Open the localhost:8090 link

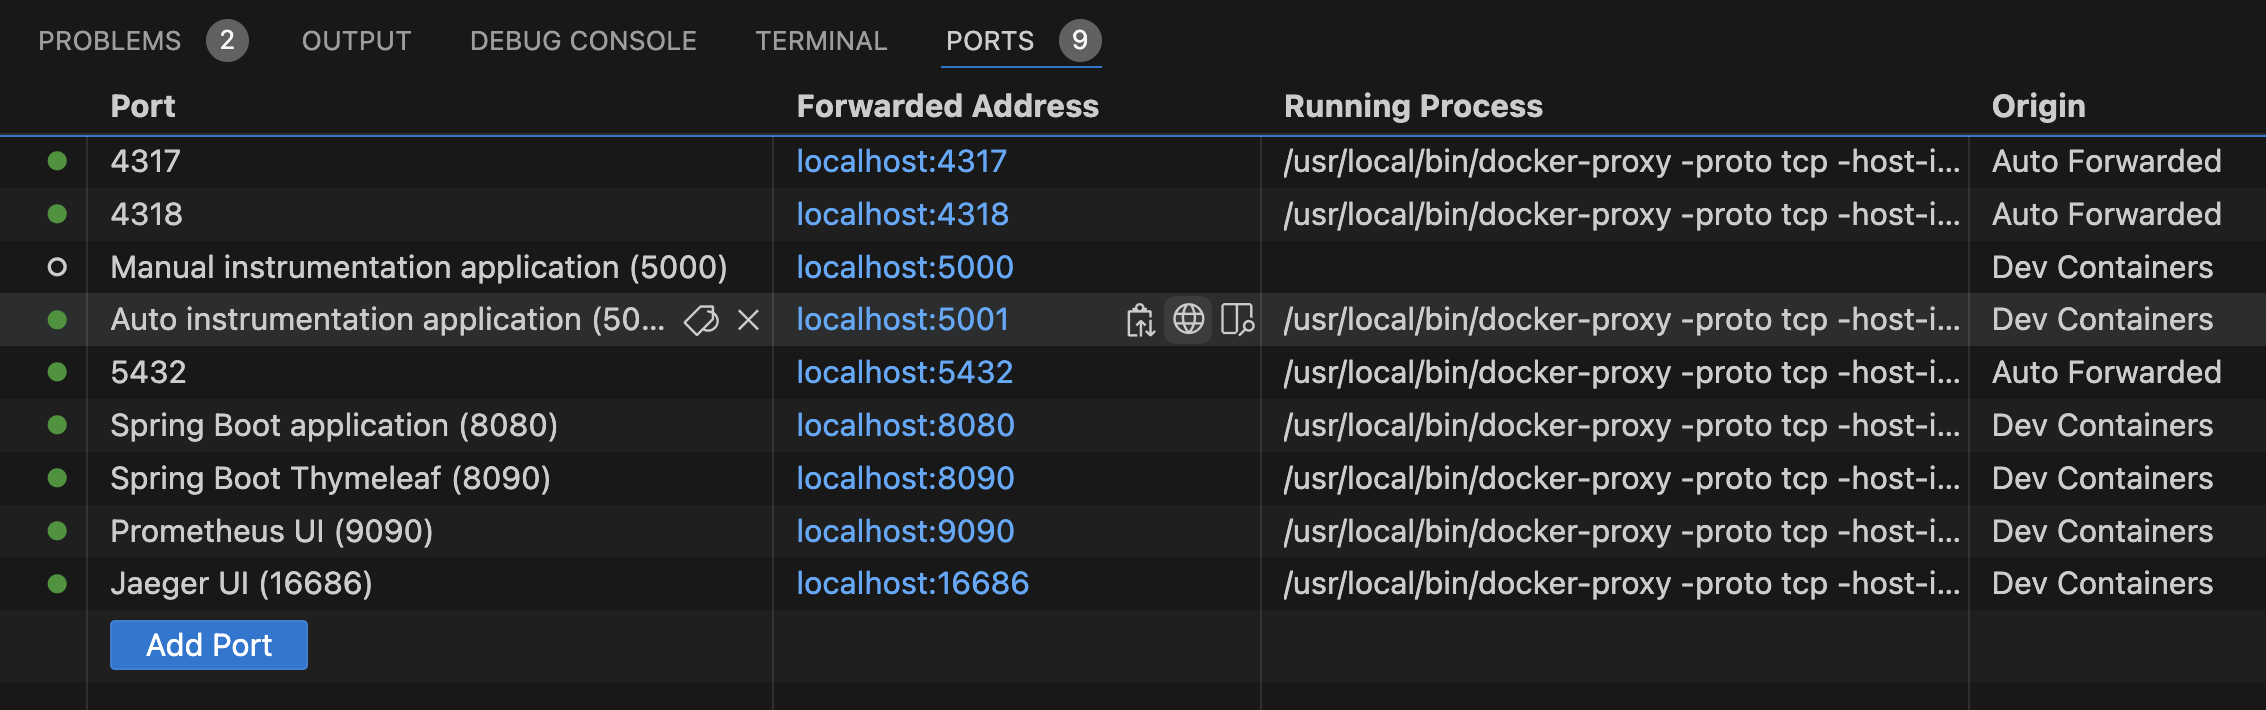pos(905,478)
